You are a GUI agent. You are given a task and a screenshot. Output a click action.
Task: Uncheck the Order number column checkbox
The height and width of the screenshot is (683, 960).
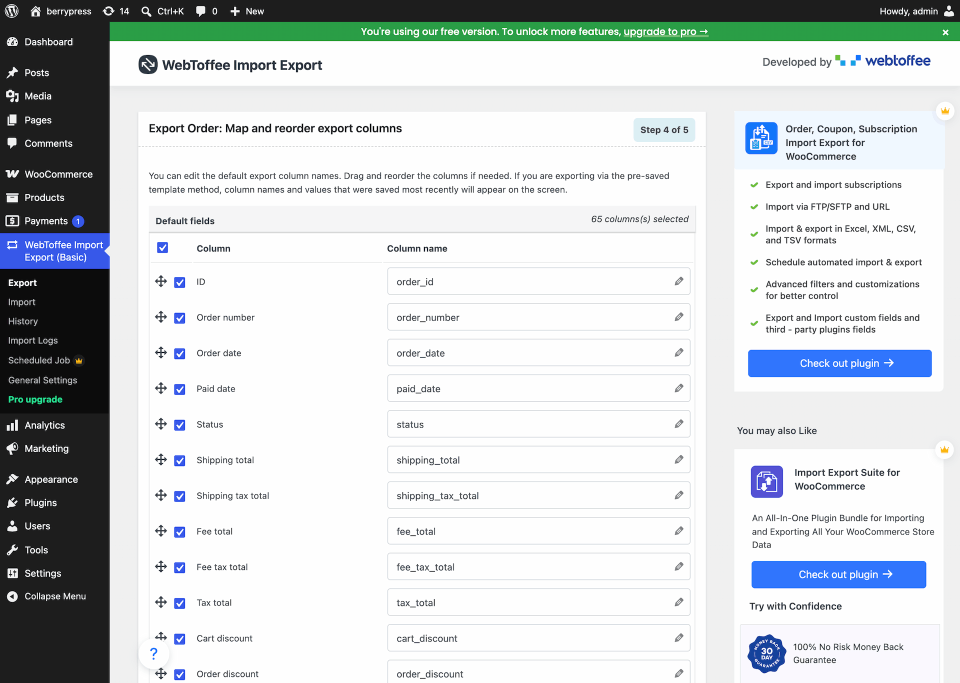click(x=179, y=318)
